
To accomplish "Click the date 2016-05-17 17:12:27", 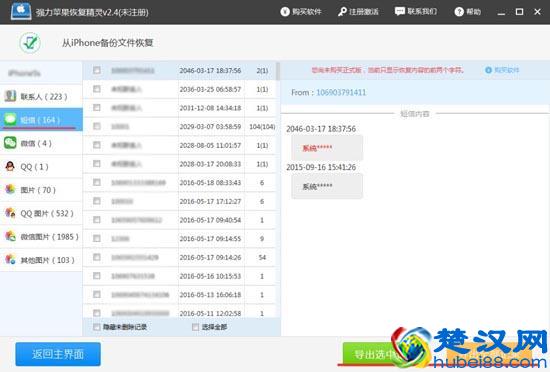I will pos(210,201).
